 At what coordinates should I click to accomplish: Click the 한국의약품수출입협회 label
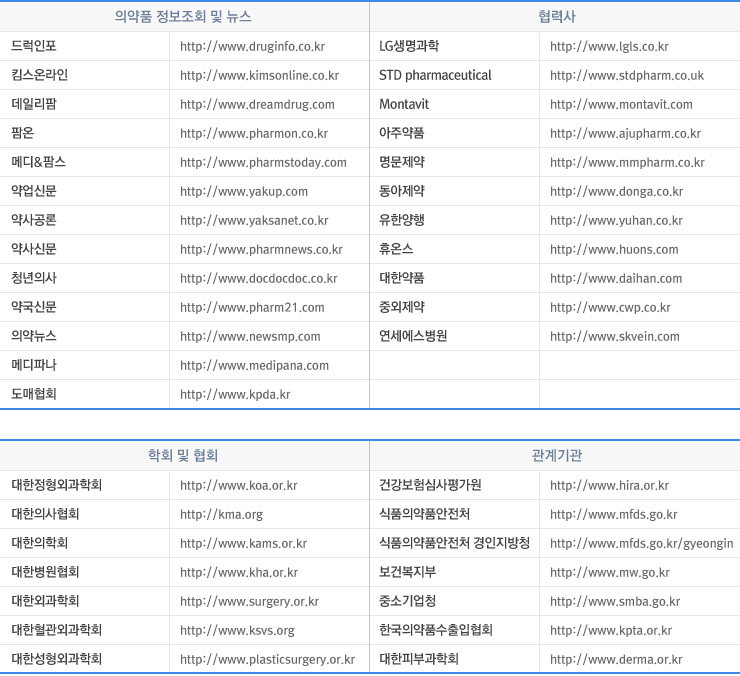(x=436, y=630)
